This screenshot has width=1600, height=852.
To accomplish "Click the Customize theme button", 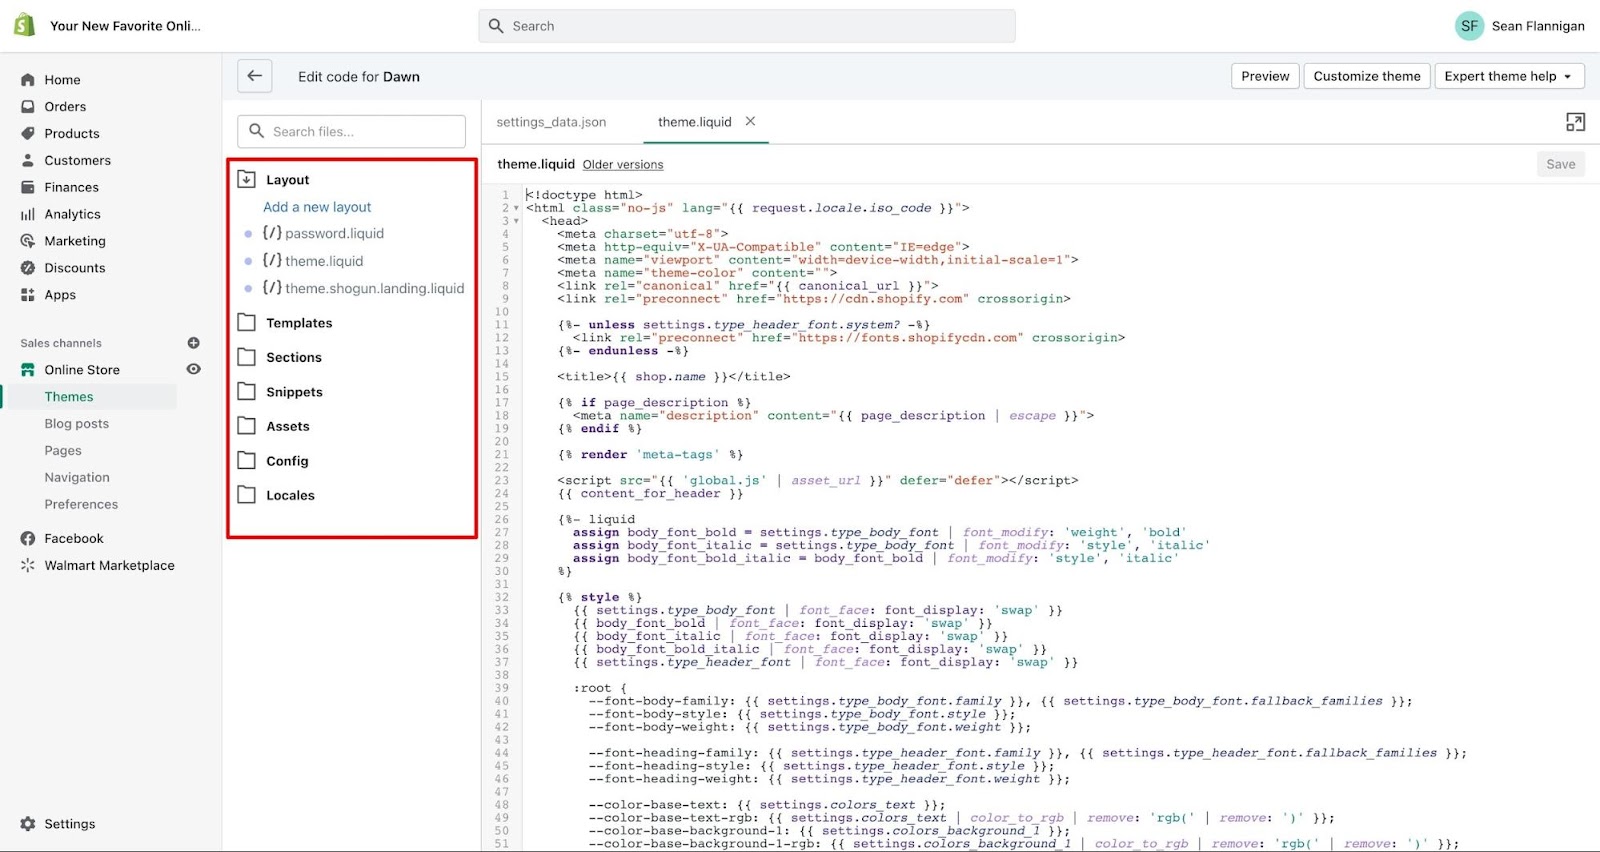I will (x=1367, y=76).
